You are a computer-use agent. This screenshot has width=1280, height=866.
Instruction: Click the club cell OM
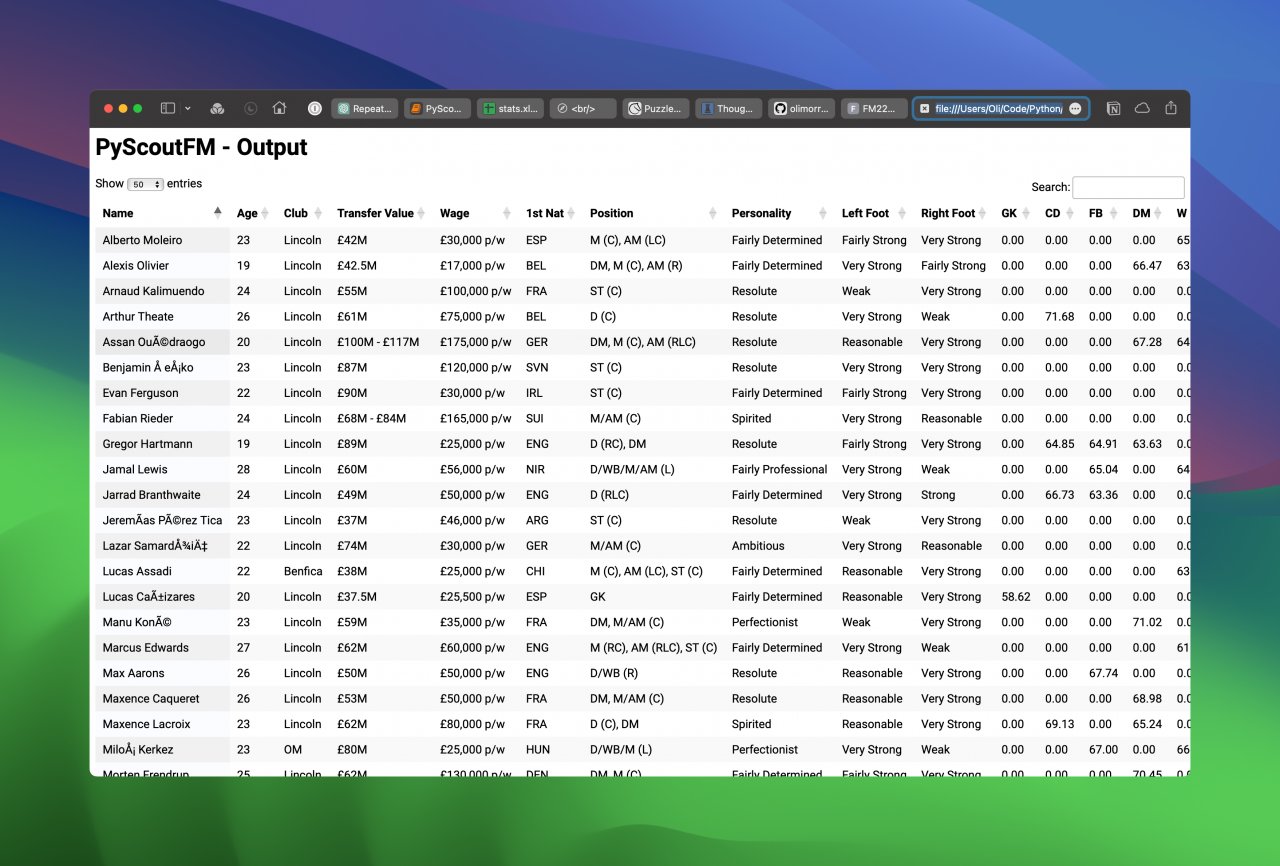click(x=293, y=749)
